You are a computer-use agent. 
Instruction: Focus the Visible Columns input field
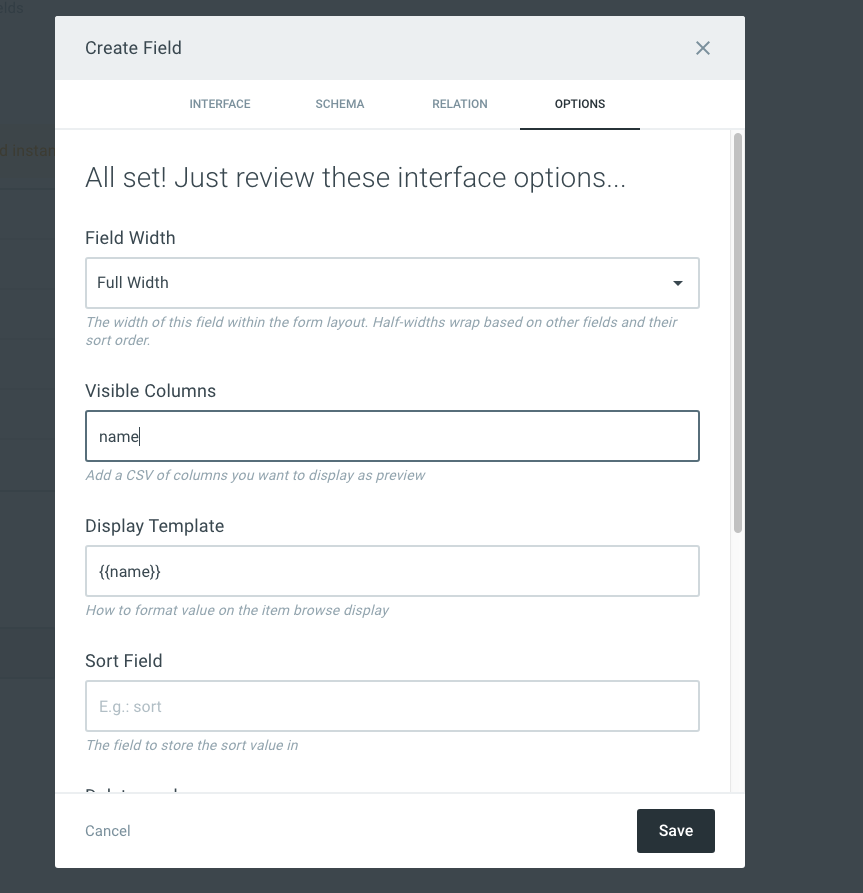(x=392, y=436)
